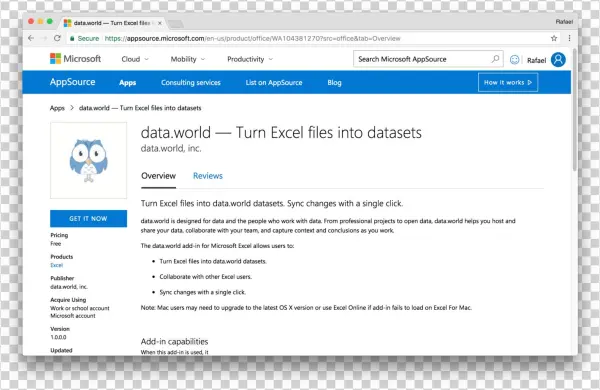Viewport: 600px width, 390px height.
Task: Click the How it works button
Action: [x=508, y=82]
